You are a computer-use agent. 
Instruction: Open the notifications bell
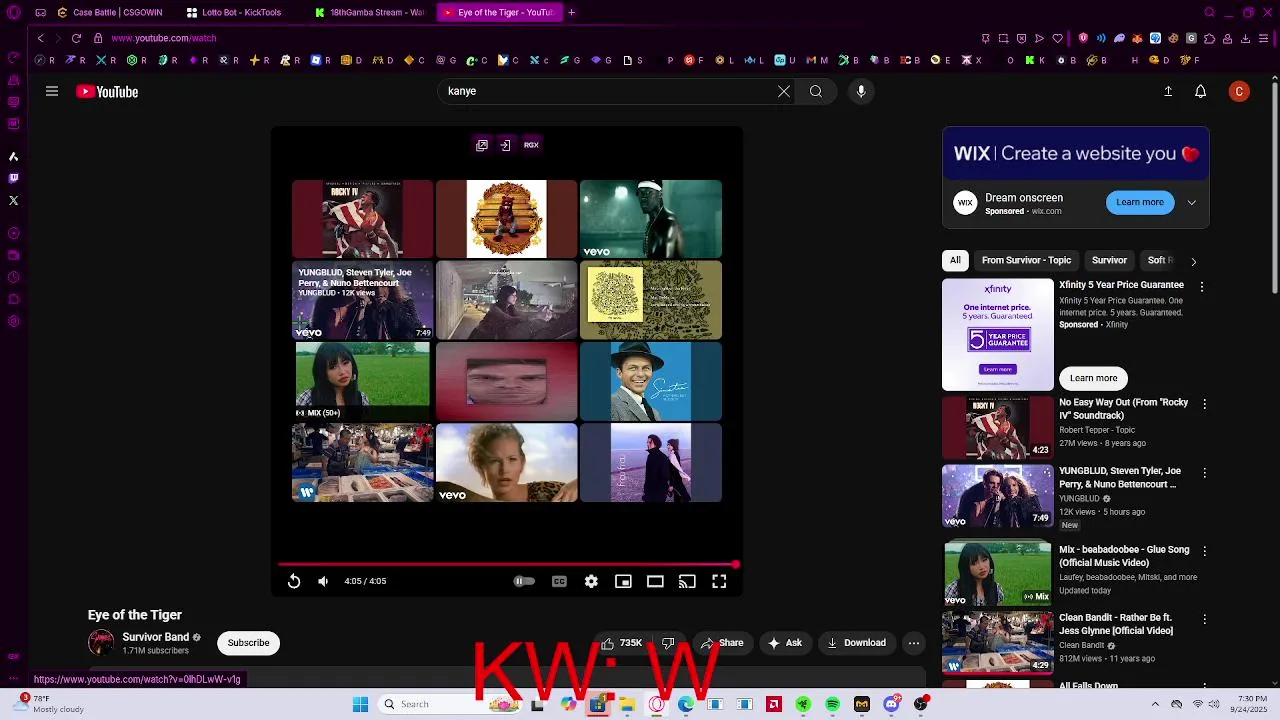point(1201,91)
